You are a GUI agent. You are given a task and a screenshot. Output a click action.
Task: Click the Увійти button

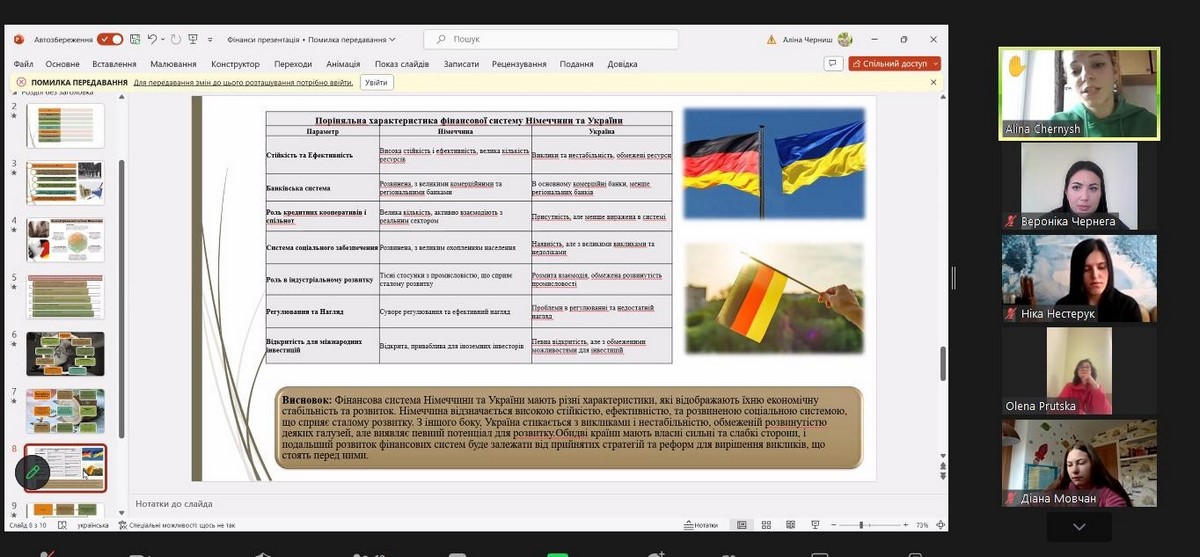(x=376, y=82)
